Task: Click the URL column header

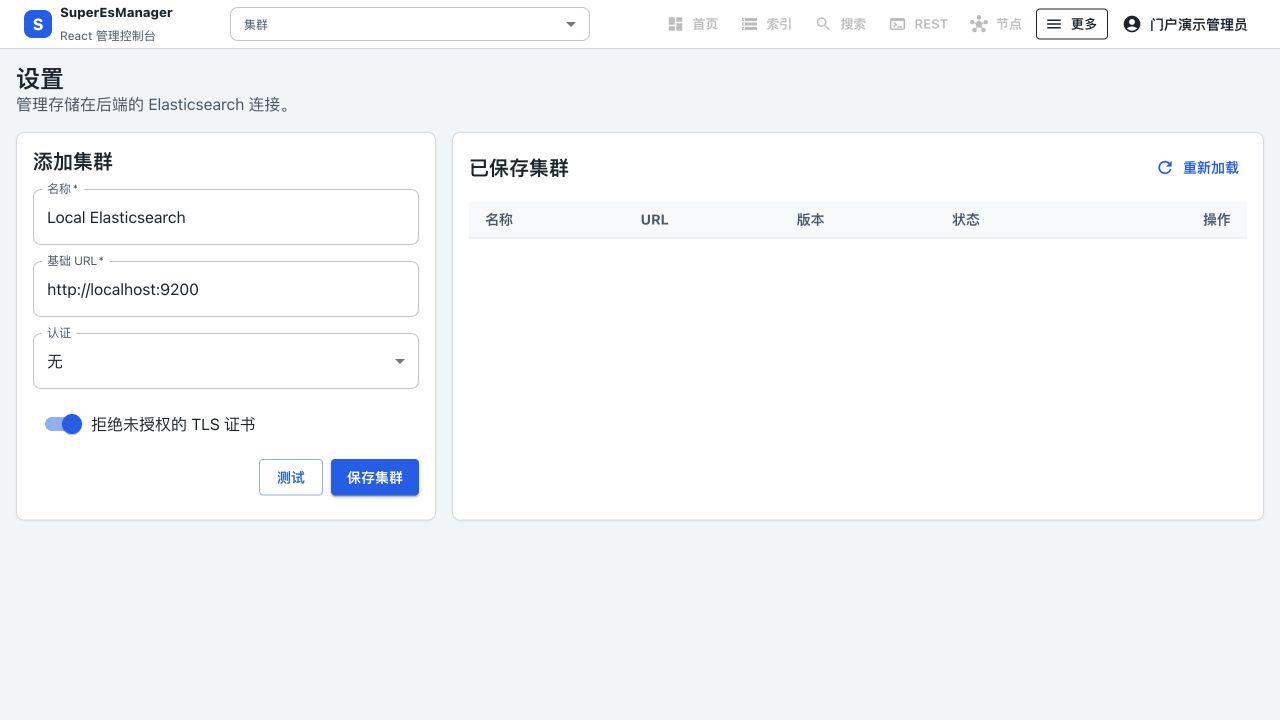Action: click(x=655, y=220)
